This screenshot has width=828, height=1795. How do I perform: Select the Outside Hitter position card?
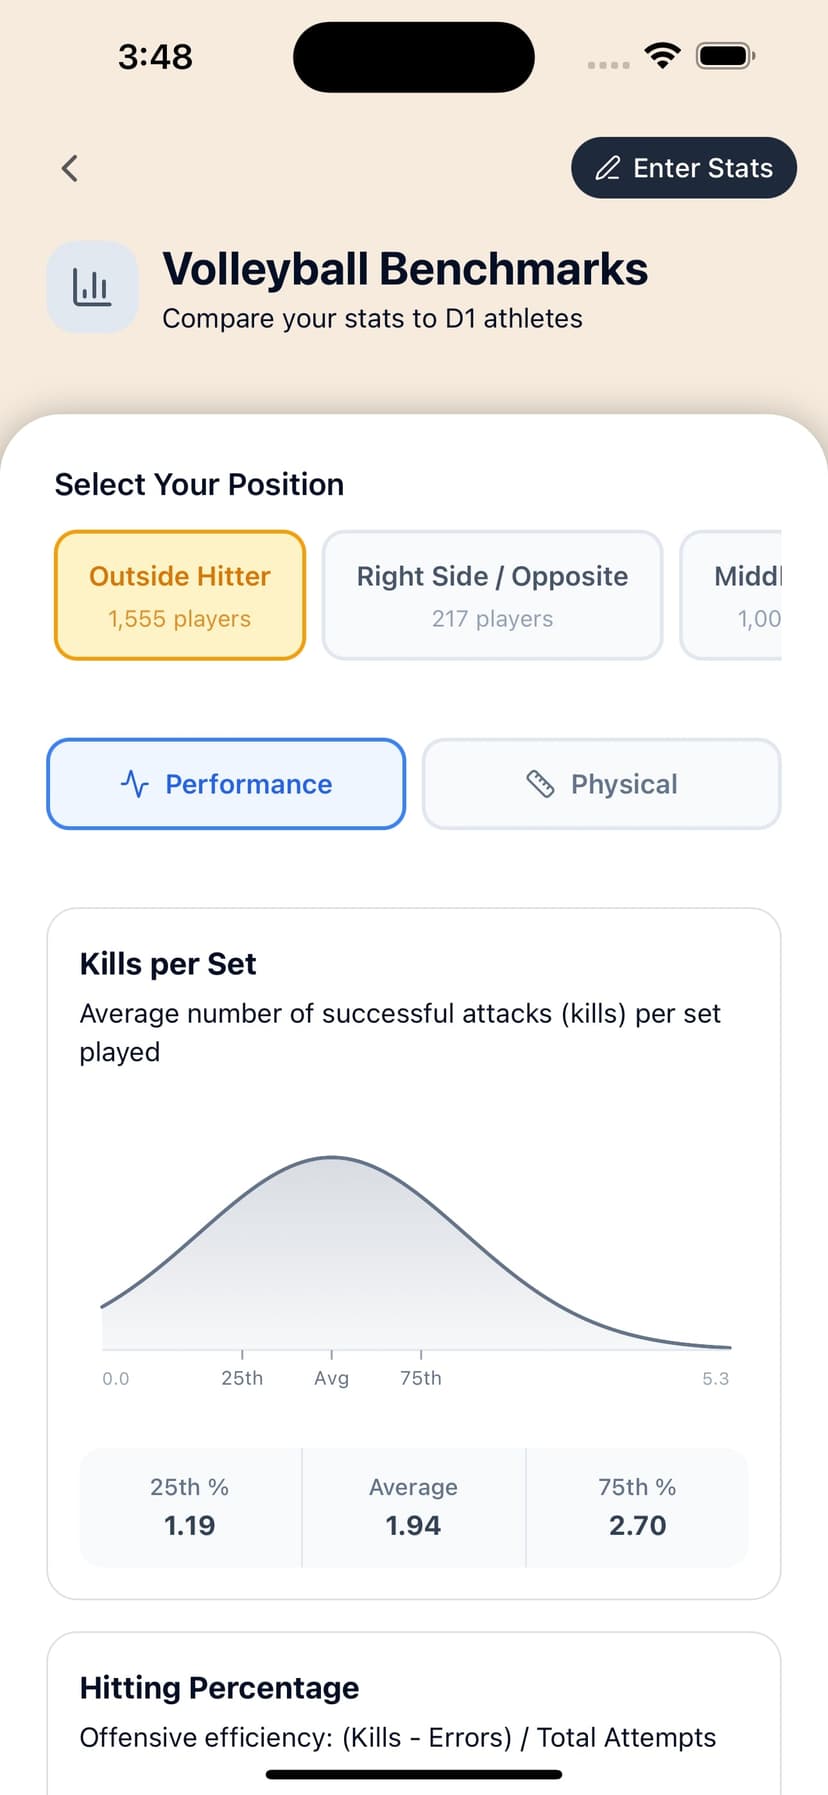[x=180, y=595]
